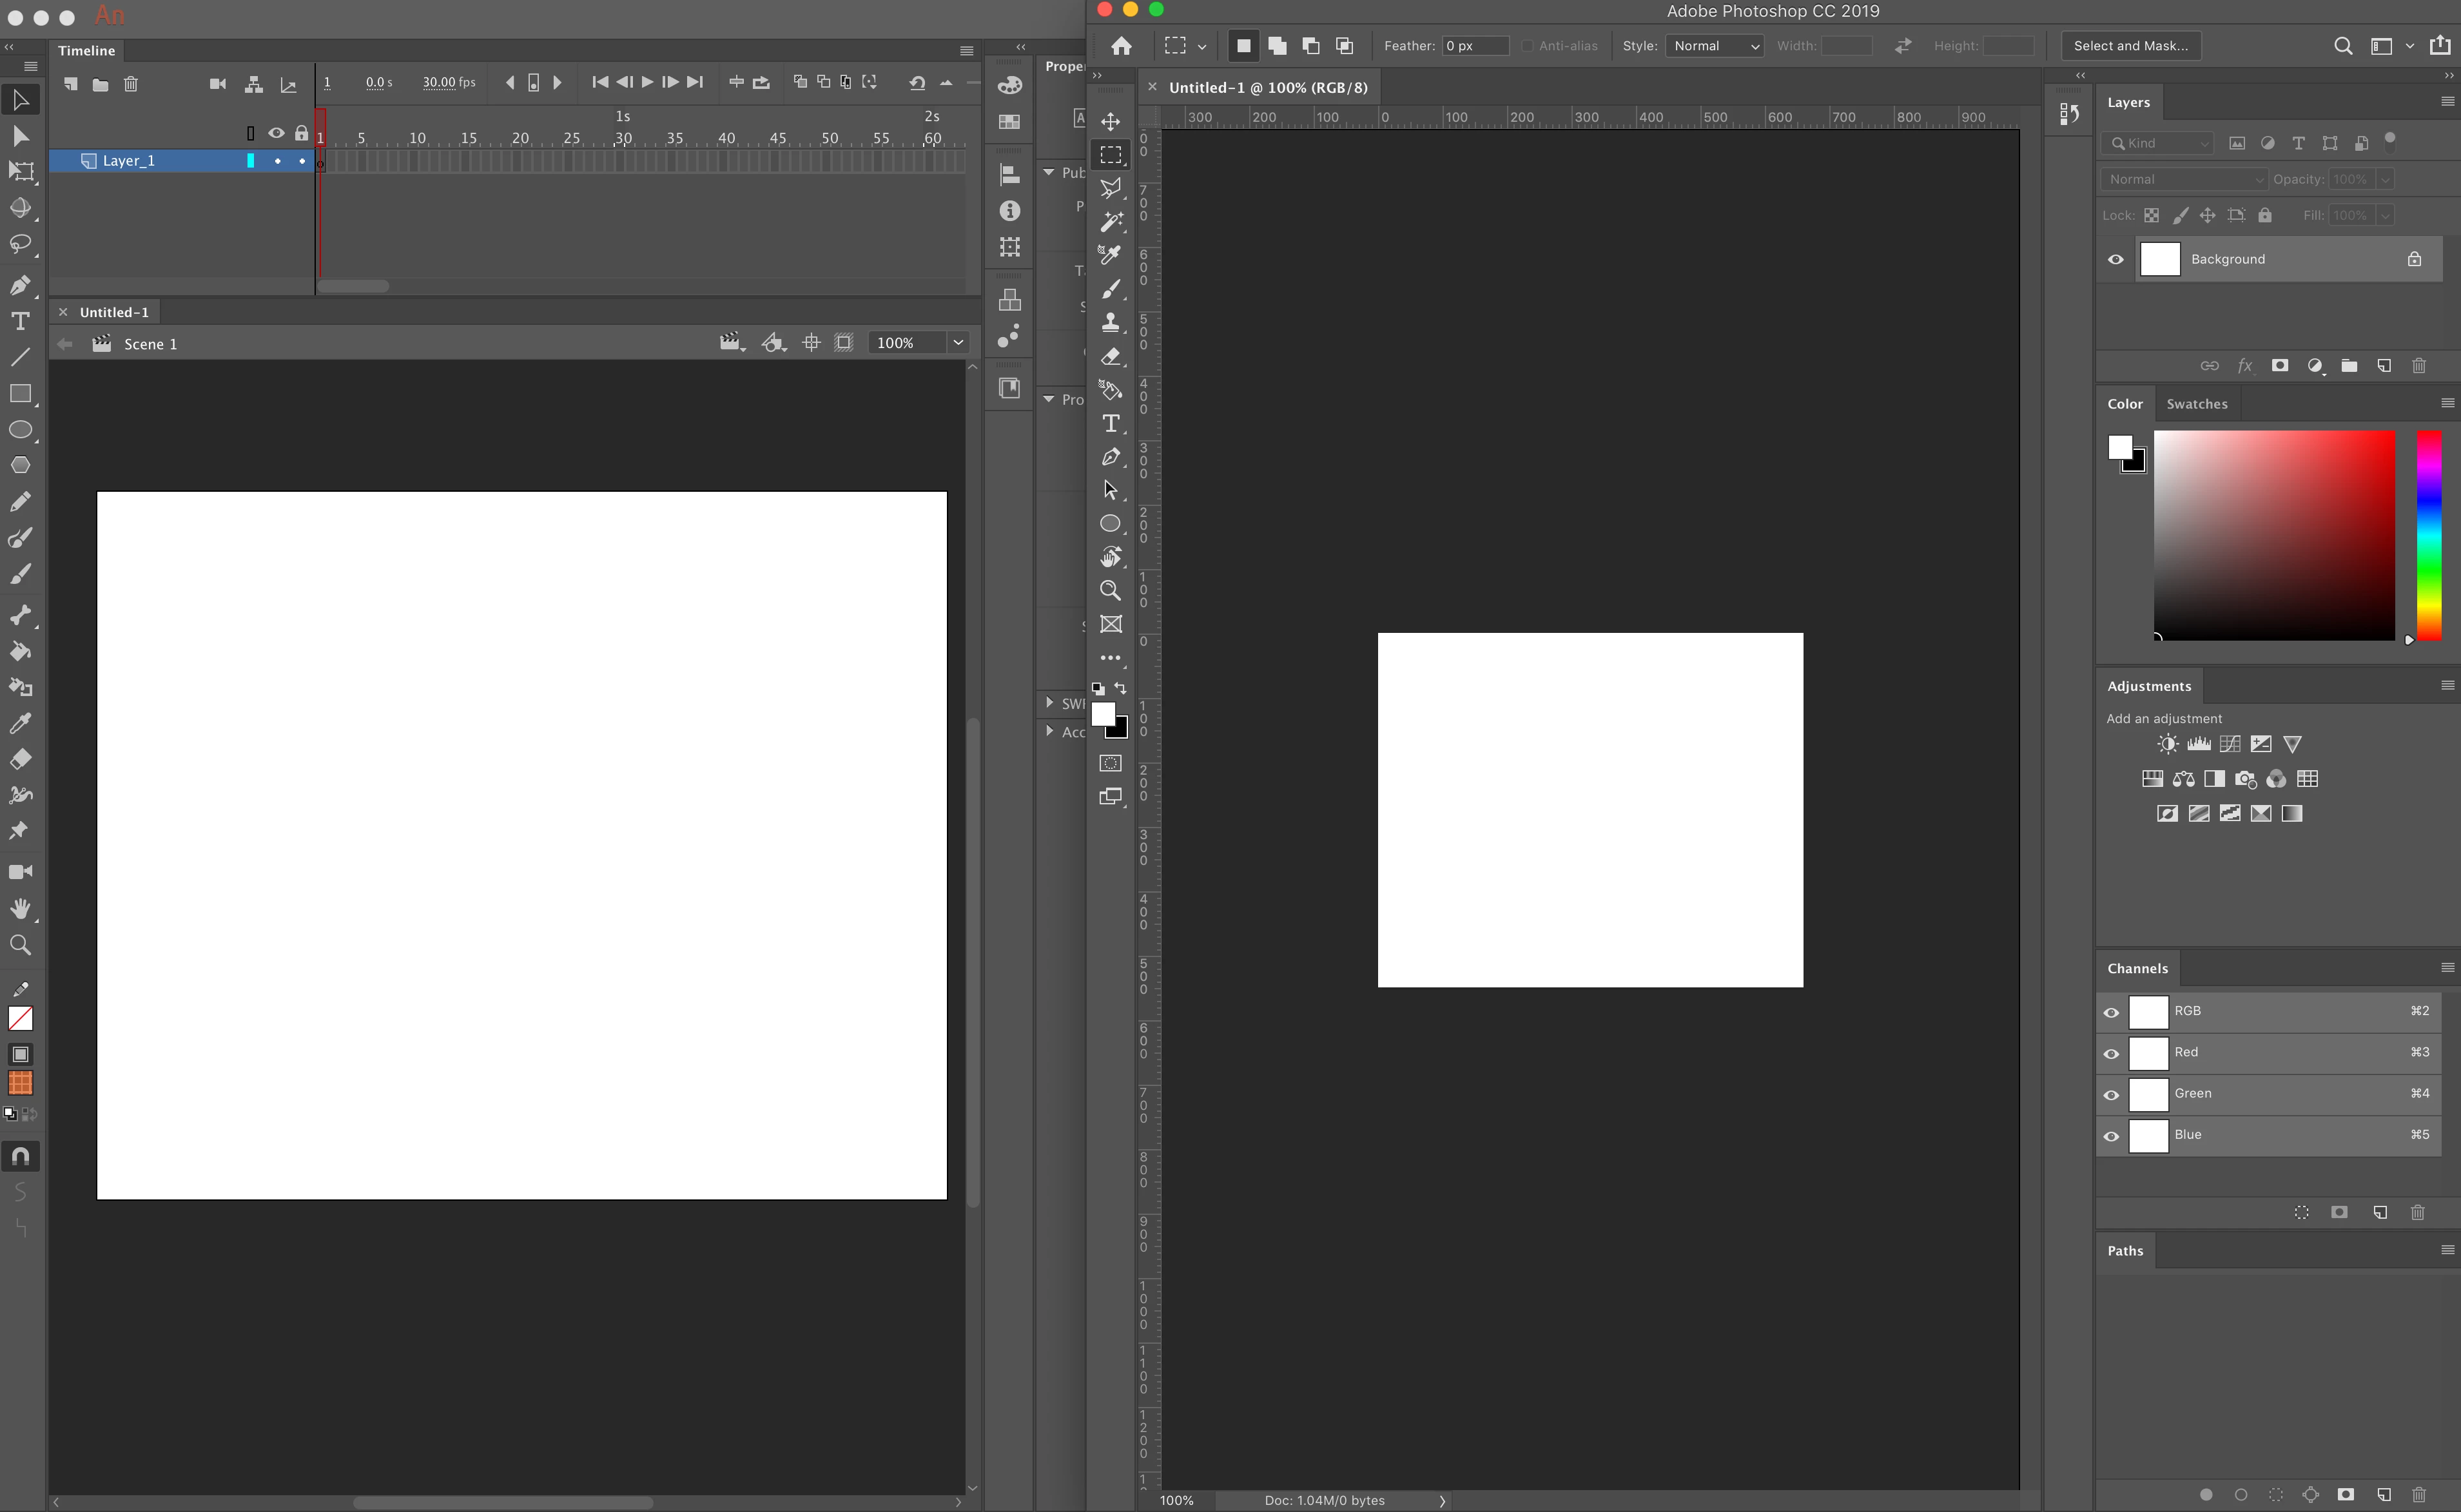Select the Lasso tool in Animate
The image size is (2461, 1512).
tap(20, 244)
